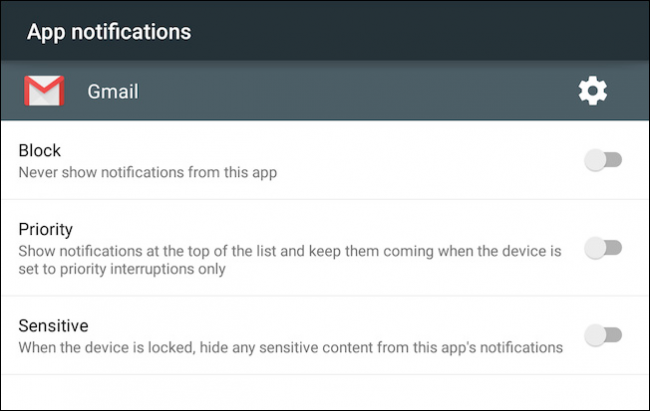Select the Gmail app name label
The height and width of the screenshot is (411, 650).
[112, 92]
